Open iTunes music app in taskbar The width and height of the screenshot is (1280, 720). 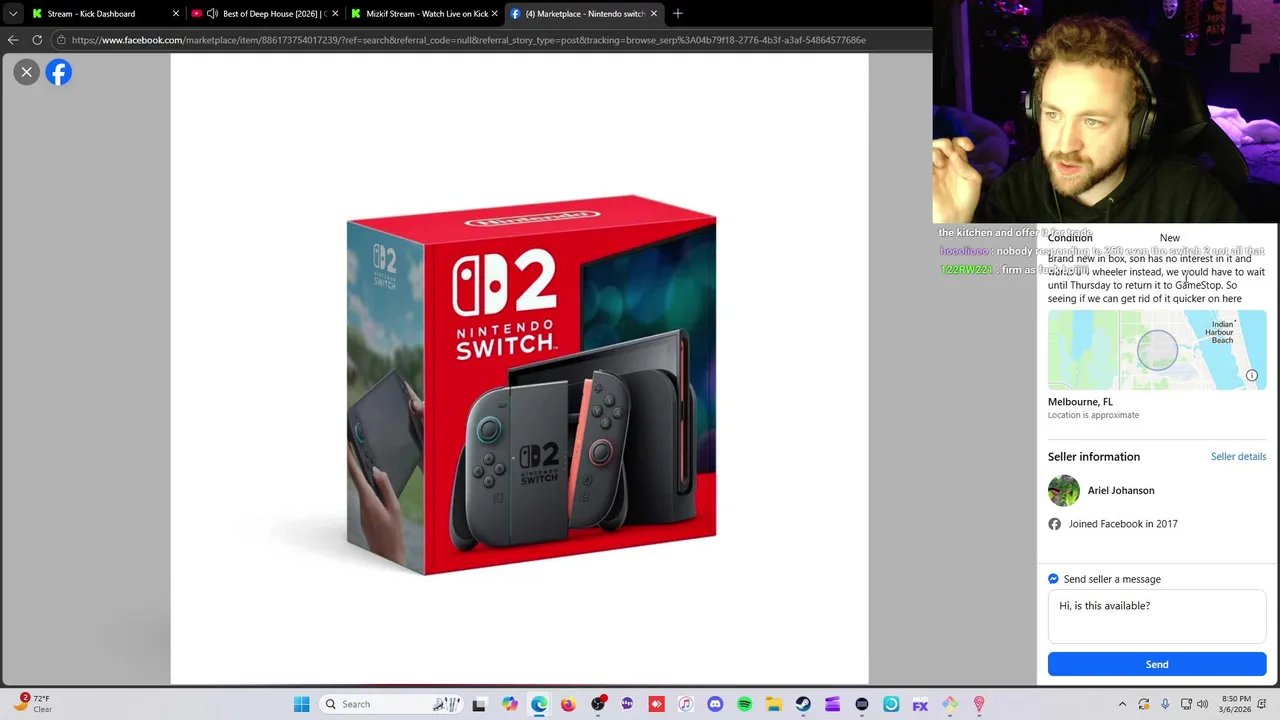coord(686,704)
